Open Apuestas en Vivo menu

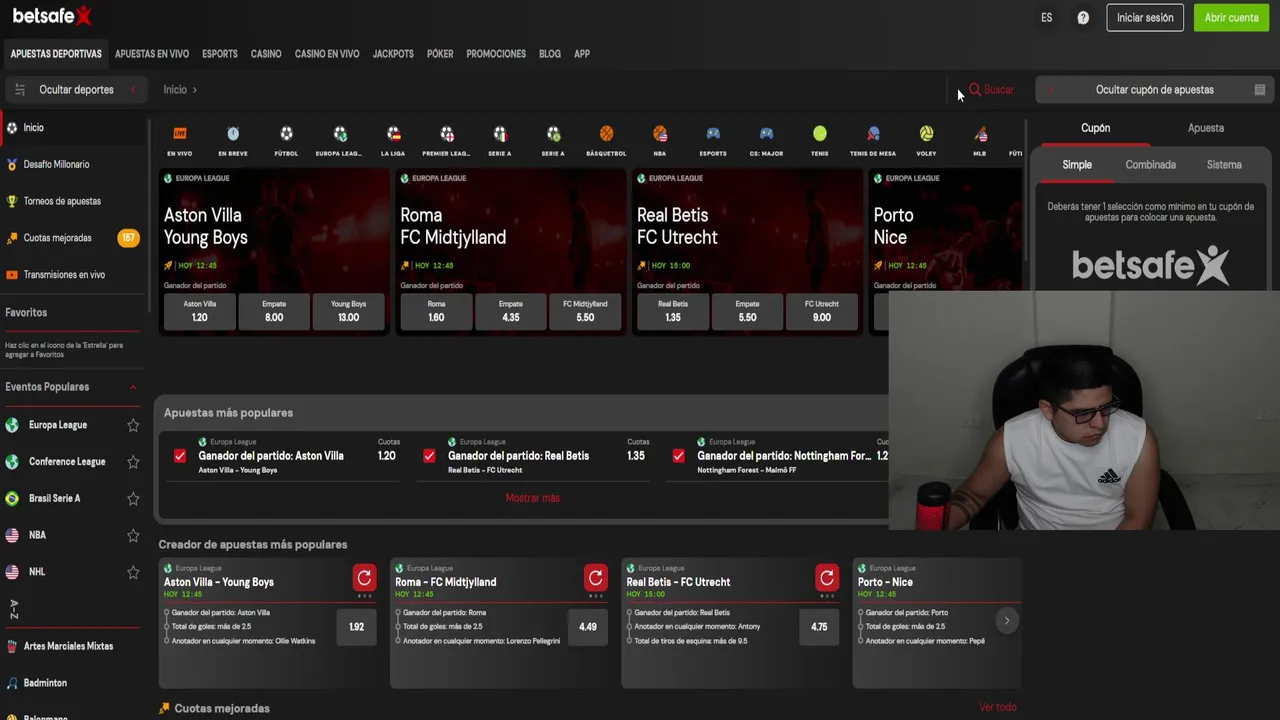click(x=152, y=54)
